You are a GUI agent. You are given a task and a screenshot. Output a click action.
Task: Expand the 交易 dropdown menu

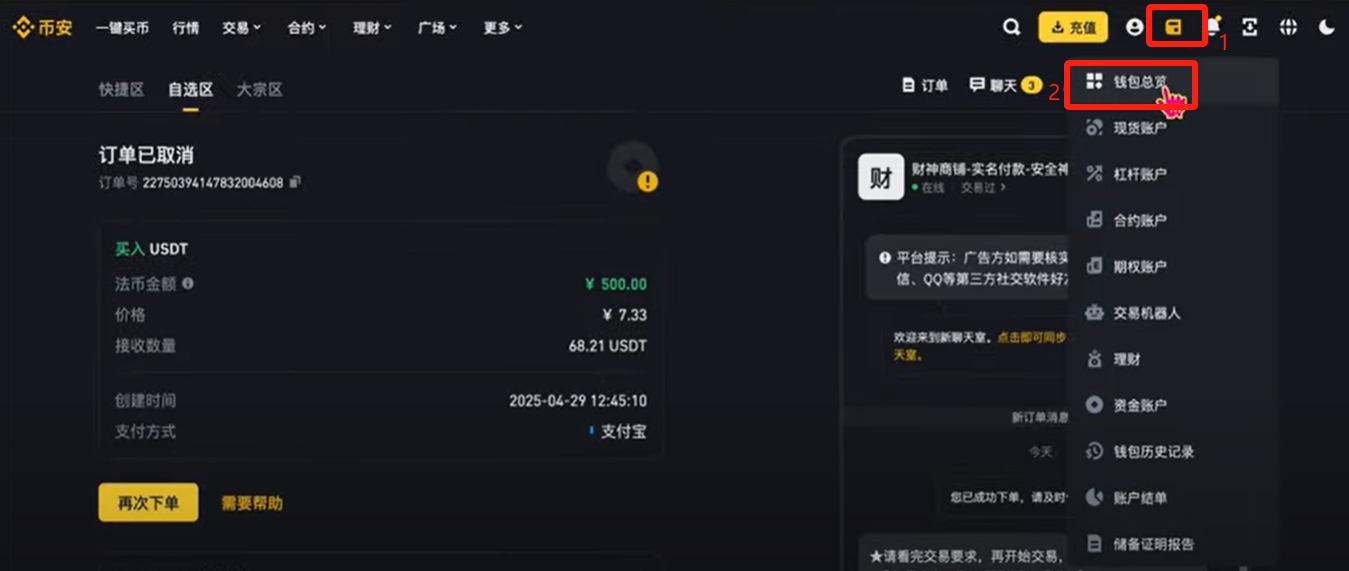pos(242,28)
